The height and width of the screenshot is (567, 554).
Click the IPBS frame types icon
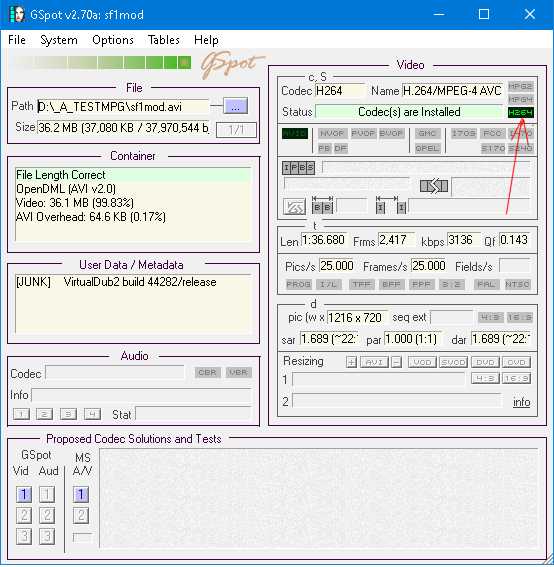298,167
